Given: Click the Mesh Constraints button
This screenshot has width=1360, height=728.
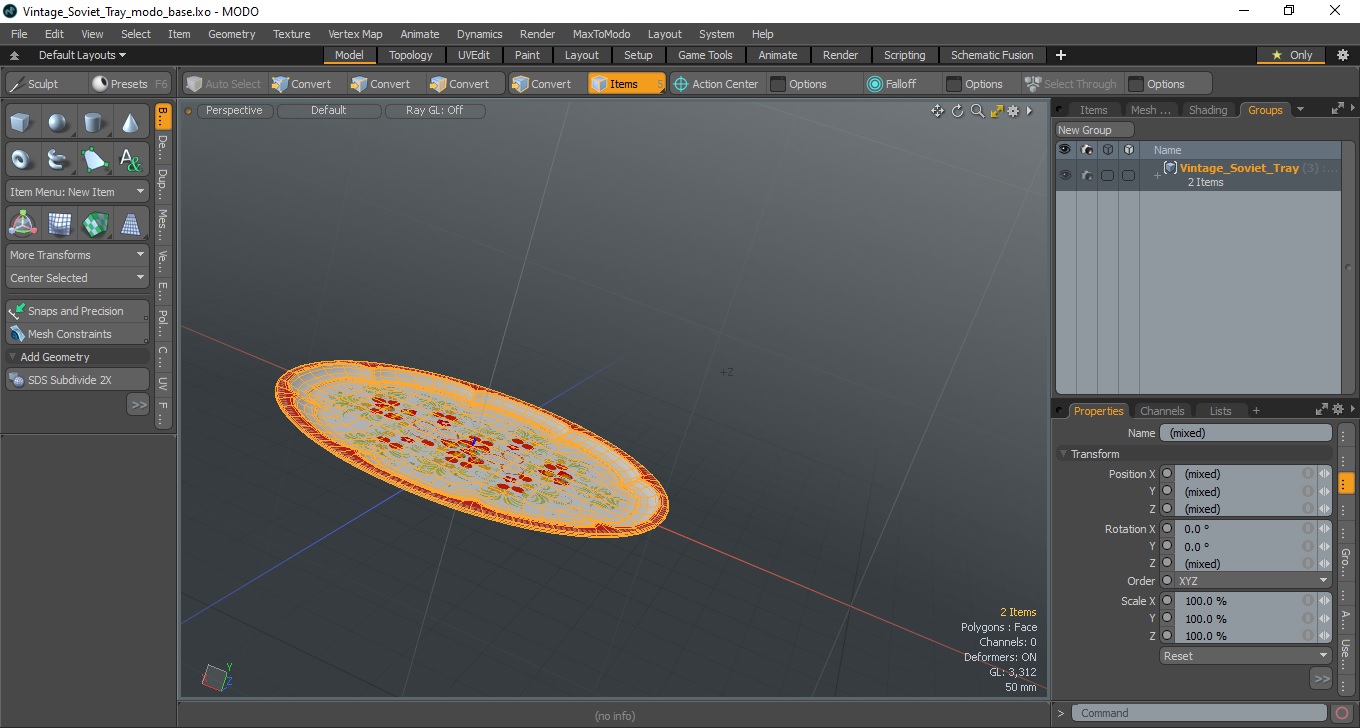Looking at the screenshot, I should 78,334.
